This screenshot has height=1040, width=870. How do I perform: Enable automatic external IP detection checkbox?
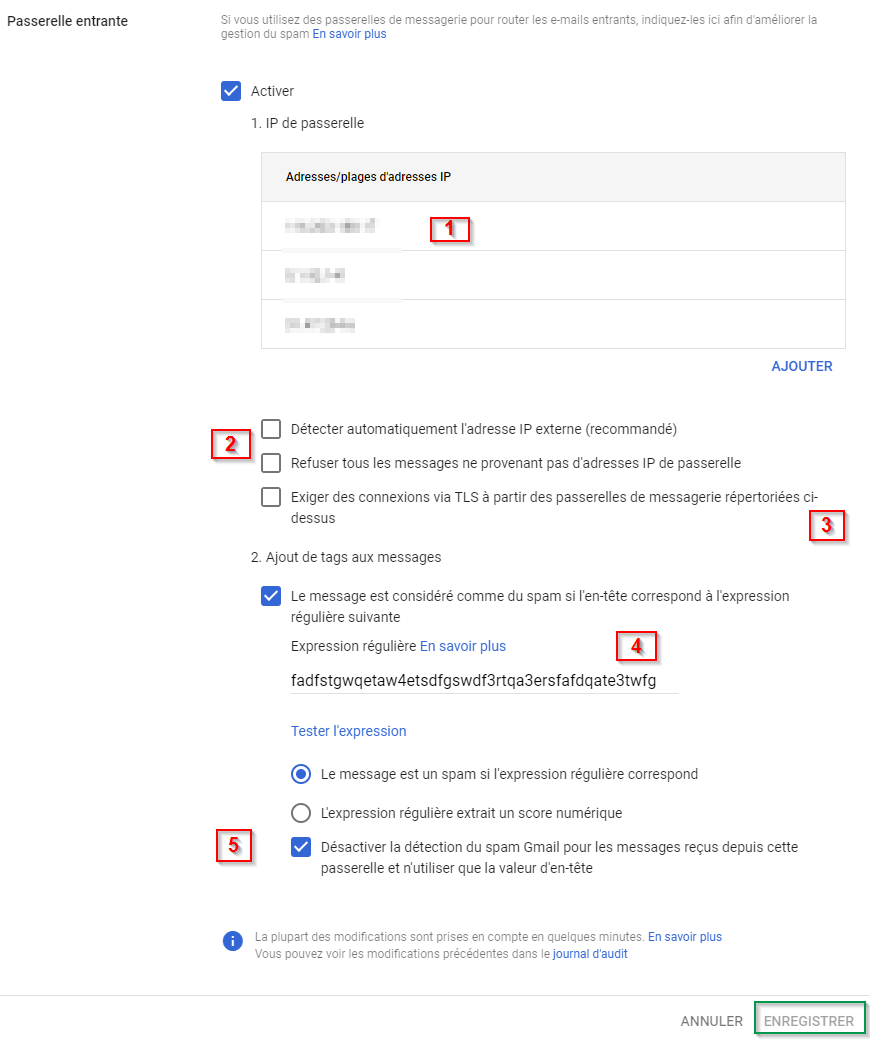click(271, 429)
